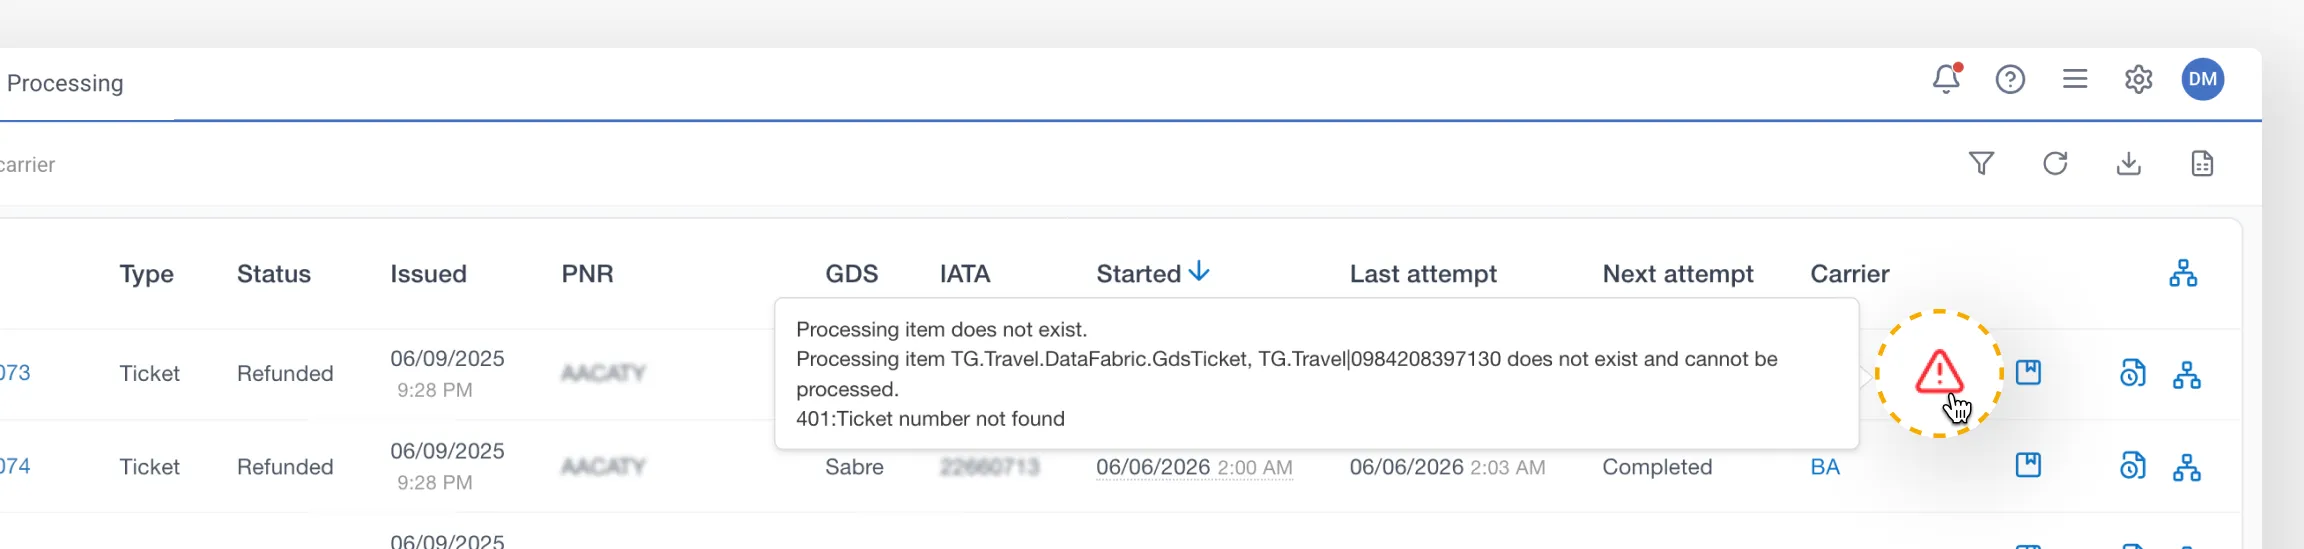
Task: Click the hierarchy icon in second row
Action: point(2187,467)
